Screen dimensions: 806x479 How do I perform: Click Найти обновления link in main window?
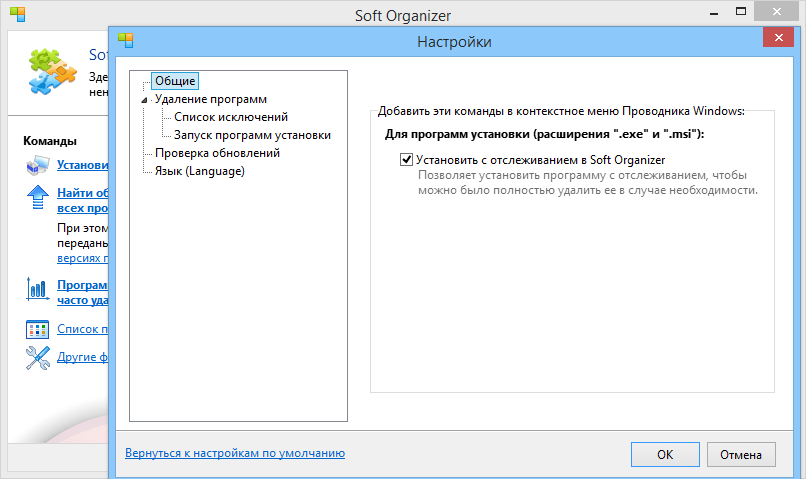(82, 200)
